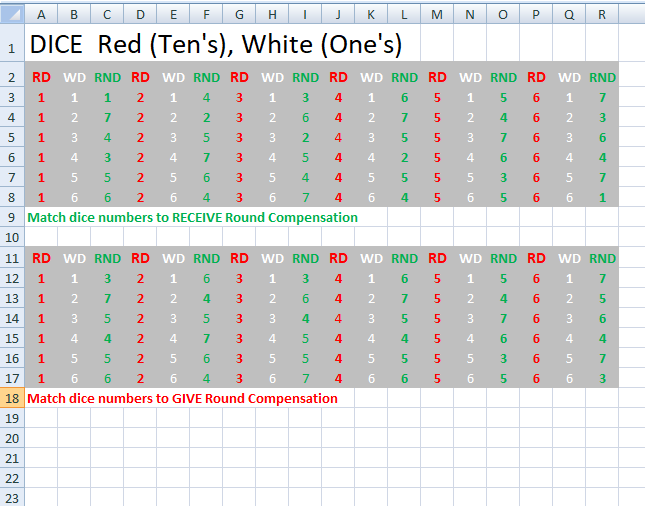Viewport: 645px width, 506px height.
Task: Click the green RECEIVE Round Compensation text
Action: [x=192, y=217]
